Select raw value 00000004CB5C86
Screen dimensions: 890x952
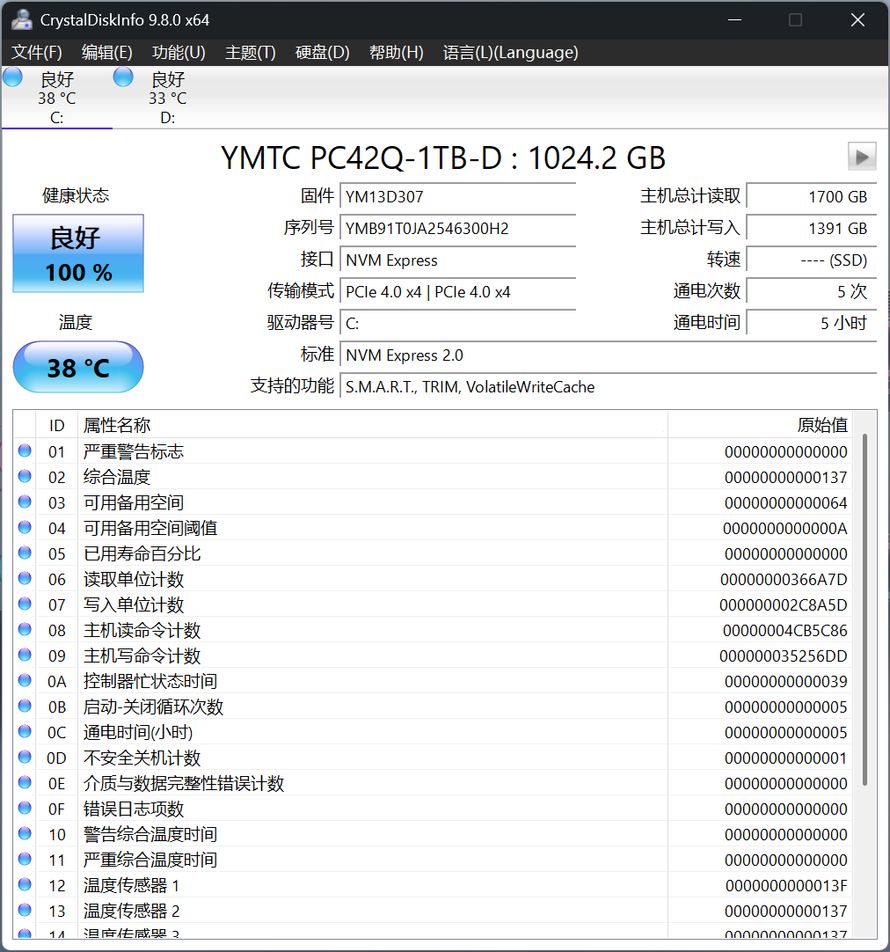pyautogui.click(x=785, y=630)
